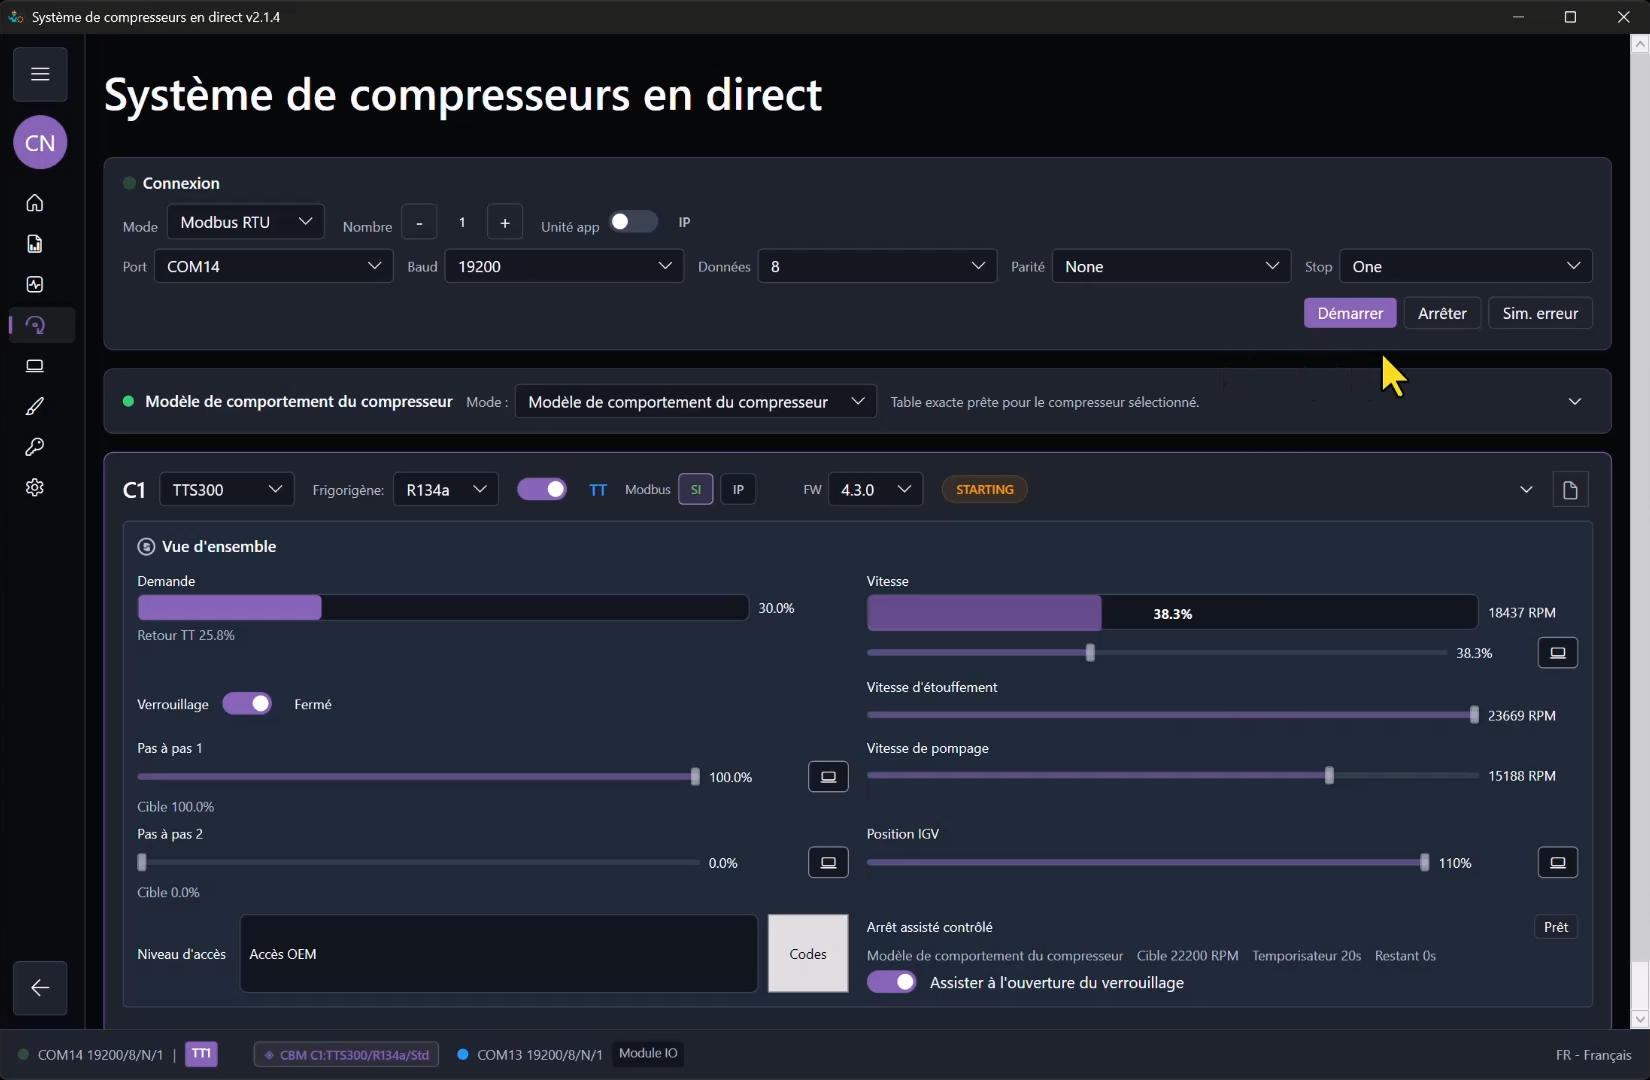
Task: Select the compressor system sidebar icon
Action: pyautogui.click(x=35, y=325)
